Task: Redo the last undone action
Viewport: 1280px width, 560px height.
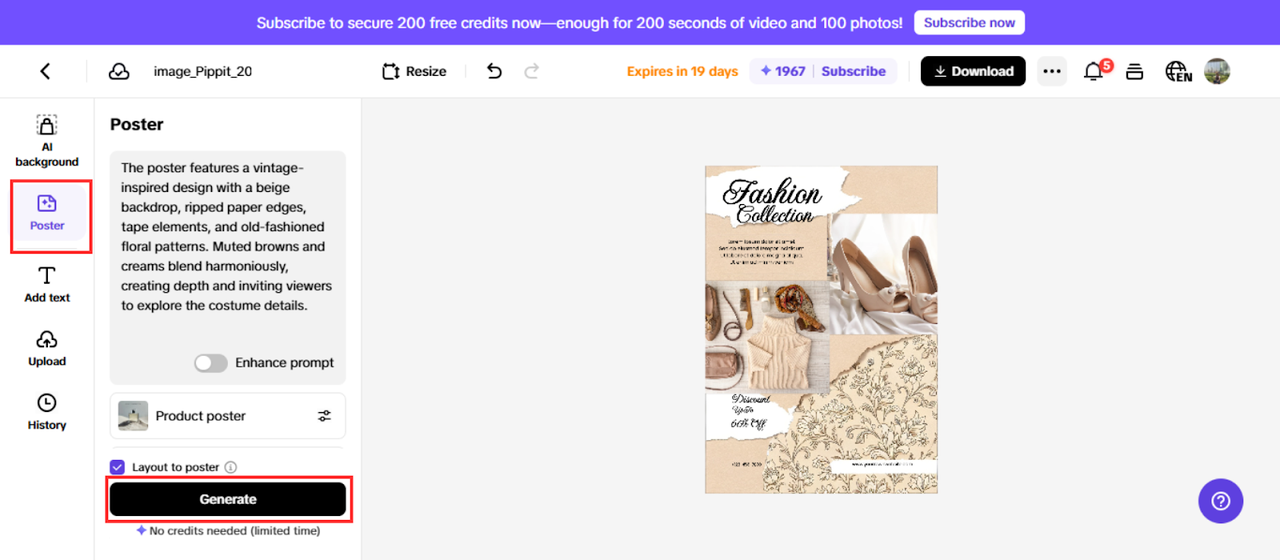Action: point(532,71)
